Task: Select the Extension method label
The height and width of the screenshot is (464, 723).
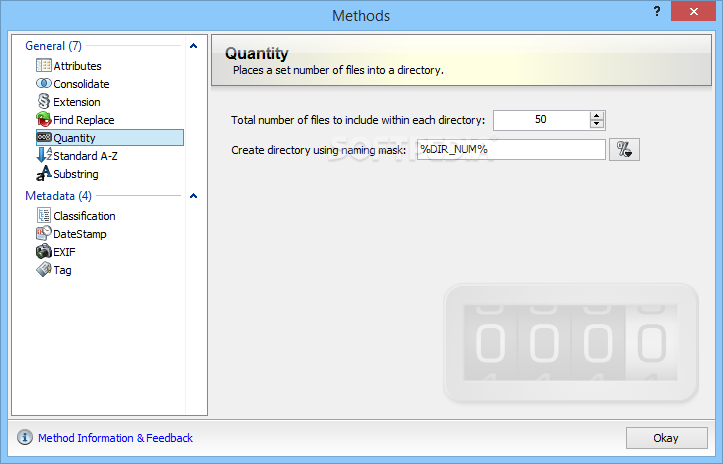Action: pos(77,102)
